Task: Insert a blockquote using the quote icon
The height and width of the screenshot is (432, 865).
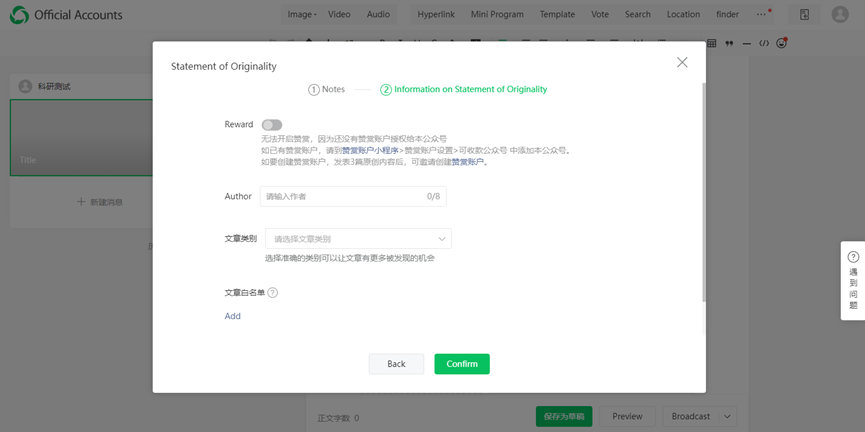Action: point(729,44)
